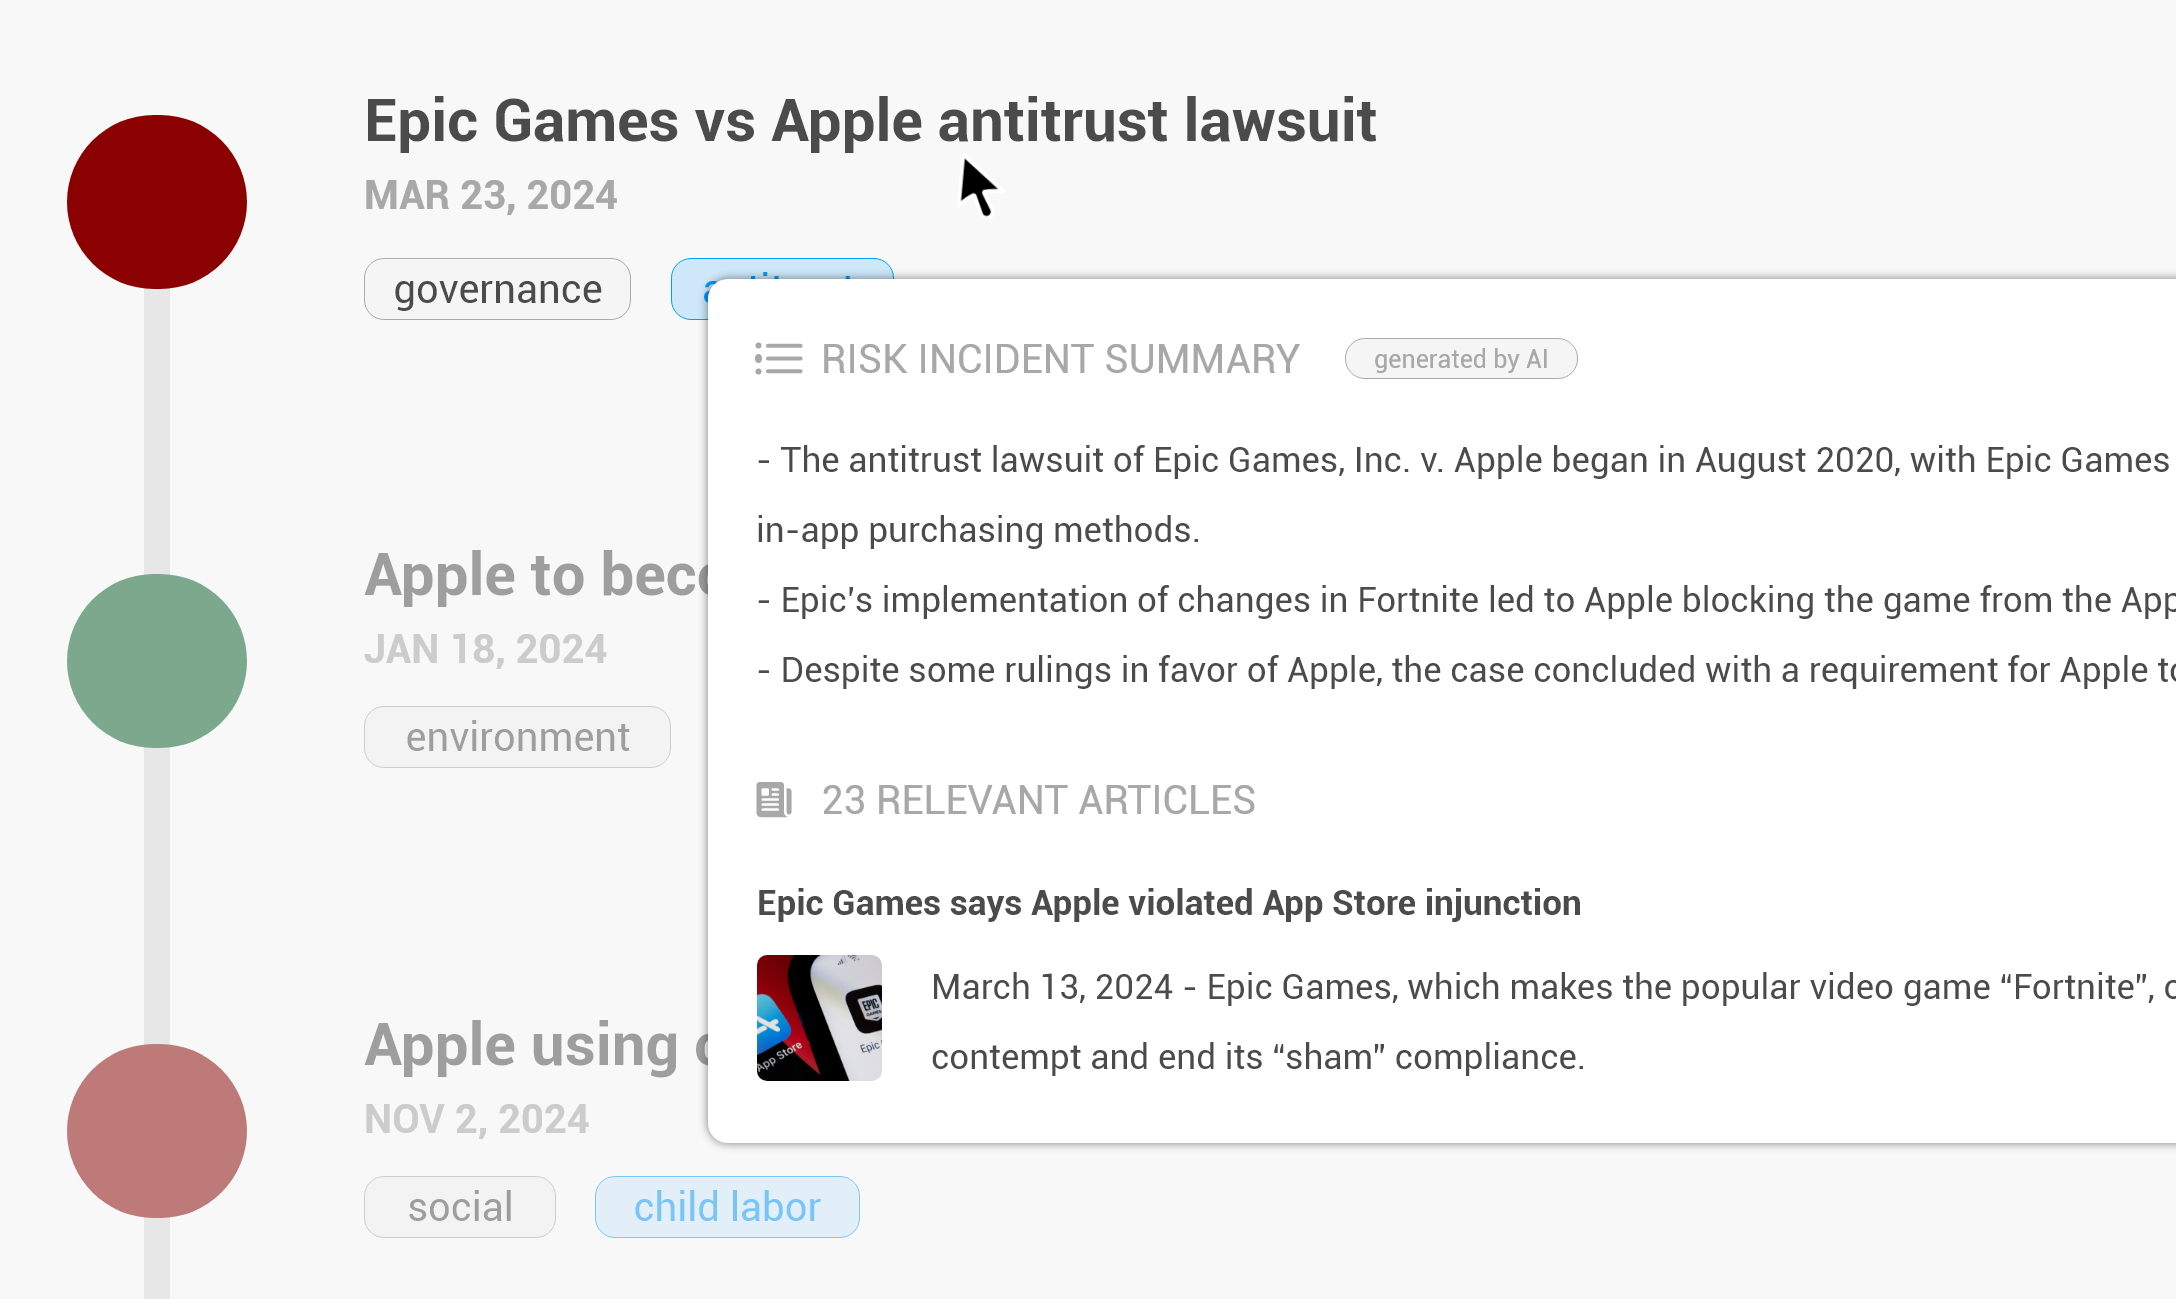The image size is (2176, 1299).
Task: Select the child labor tag
Action: (x=727, y=1207)
